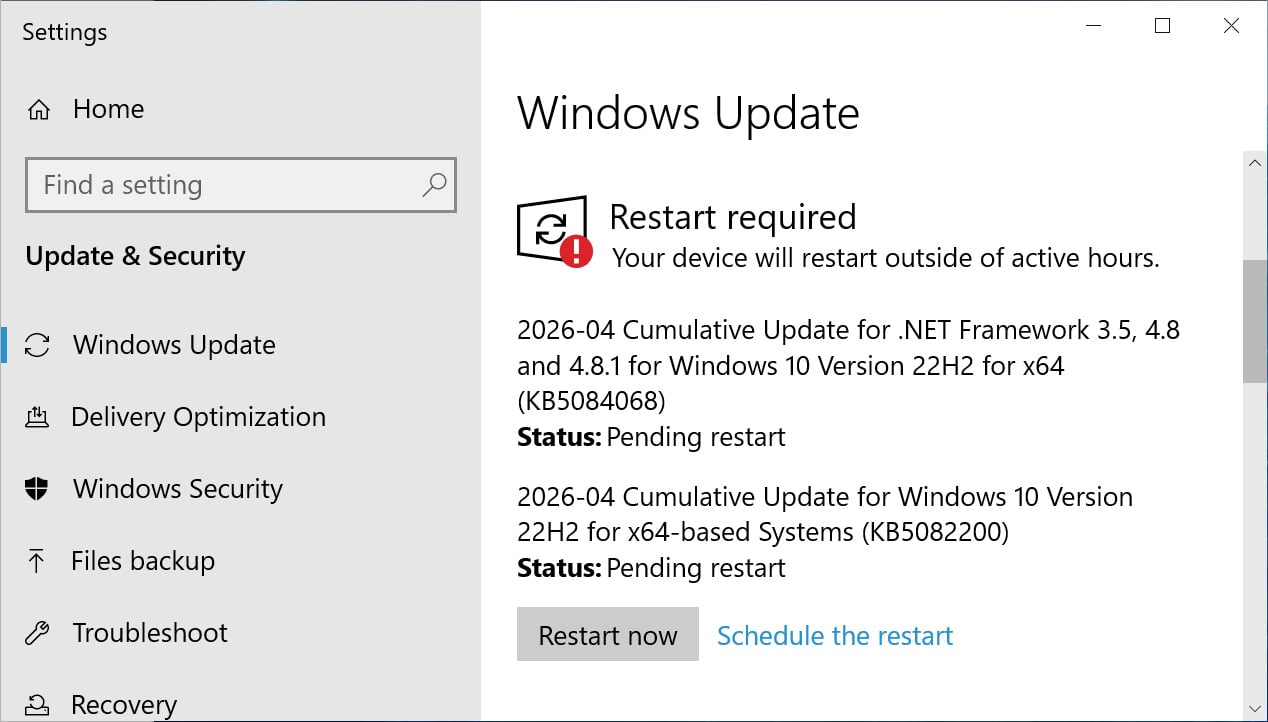Screen dimensions: 1268x722
Task: Click the Delivery Optimization download icon
Action: click(x=37, y=416)
